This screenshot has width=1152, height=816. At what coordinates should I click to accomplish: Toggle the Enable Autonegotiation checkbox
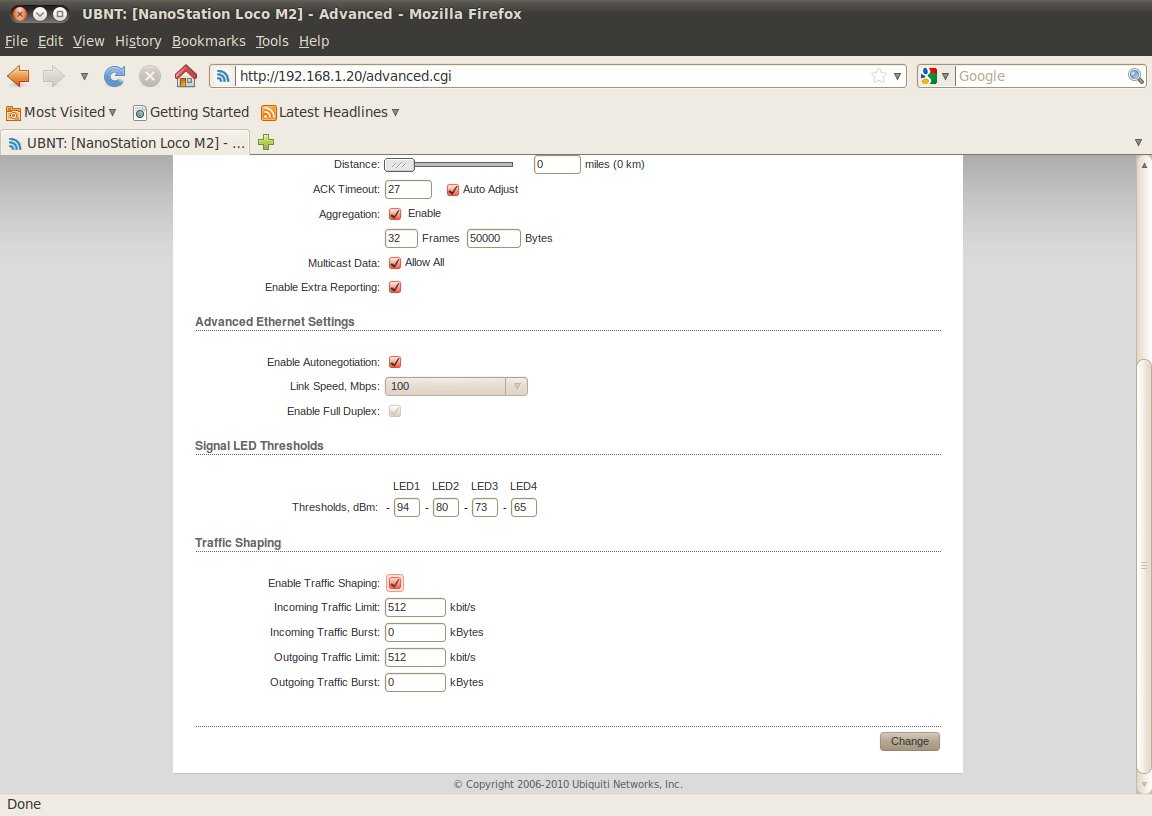point(395,362)
